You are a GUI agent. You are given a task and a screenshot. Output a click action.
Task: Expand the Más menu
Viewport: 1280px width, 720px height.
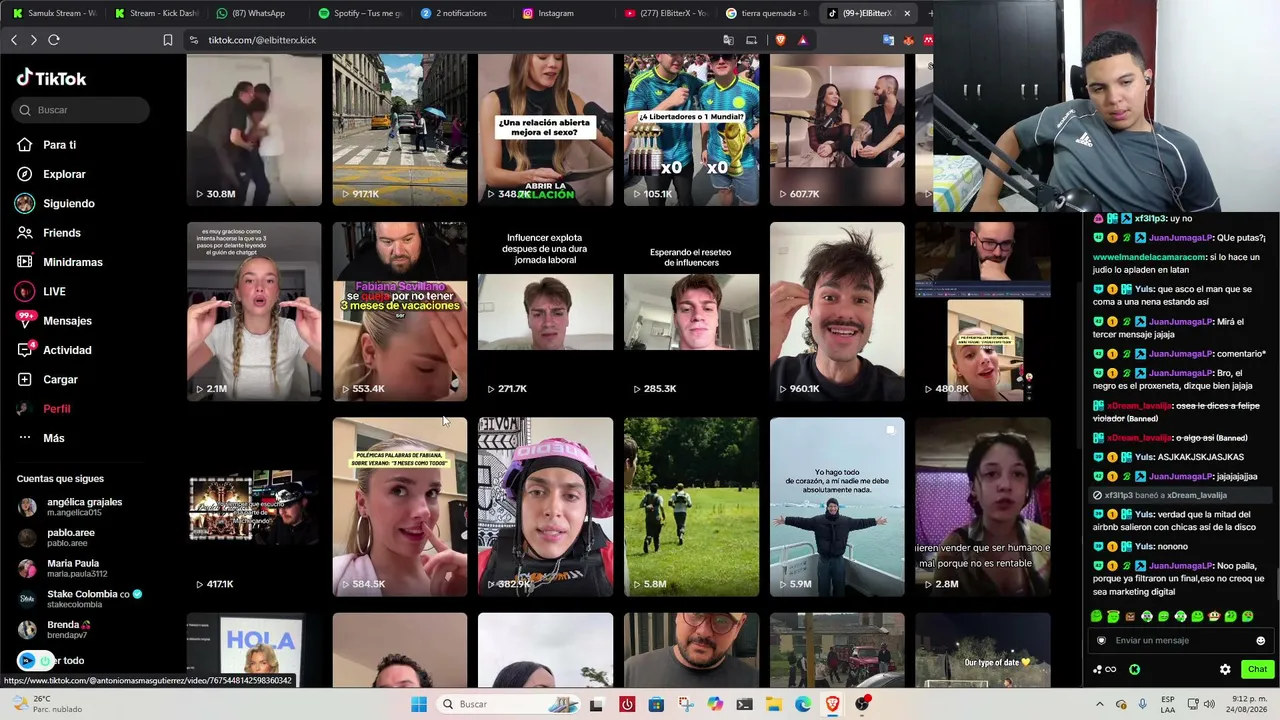[x=53, y=438]
